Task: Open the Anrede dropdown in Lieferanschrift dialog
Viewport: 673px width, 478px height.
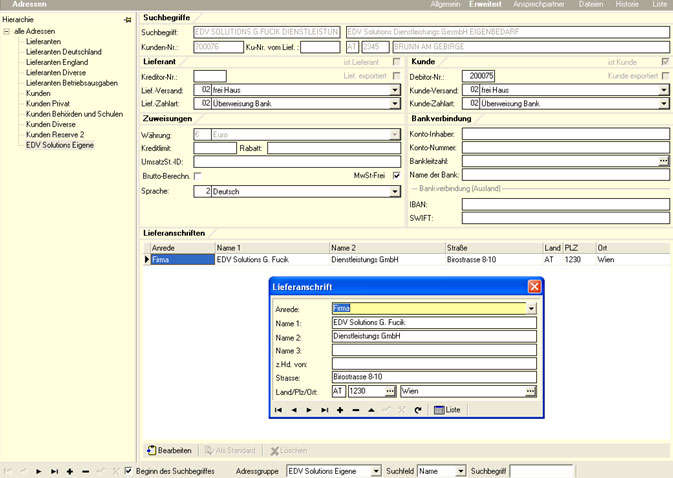Action: pyautogui.click(x=530, y=309)
